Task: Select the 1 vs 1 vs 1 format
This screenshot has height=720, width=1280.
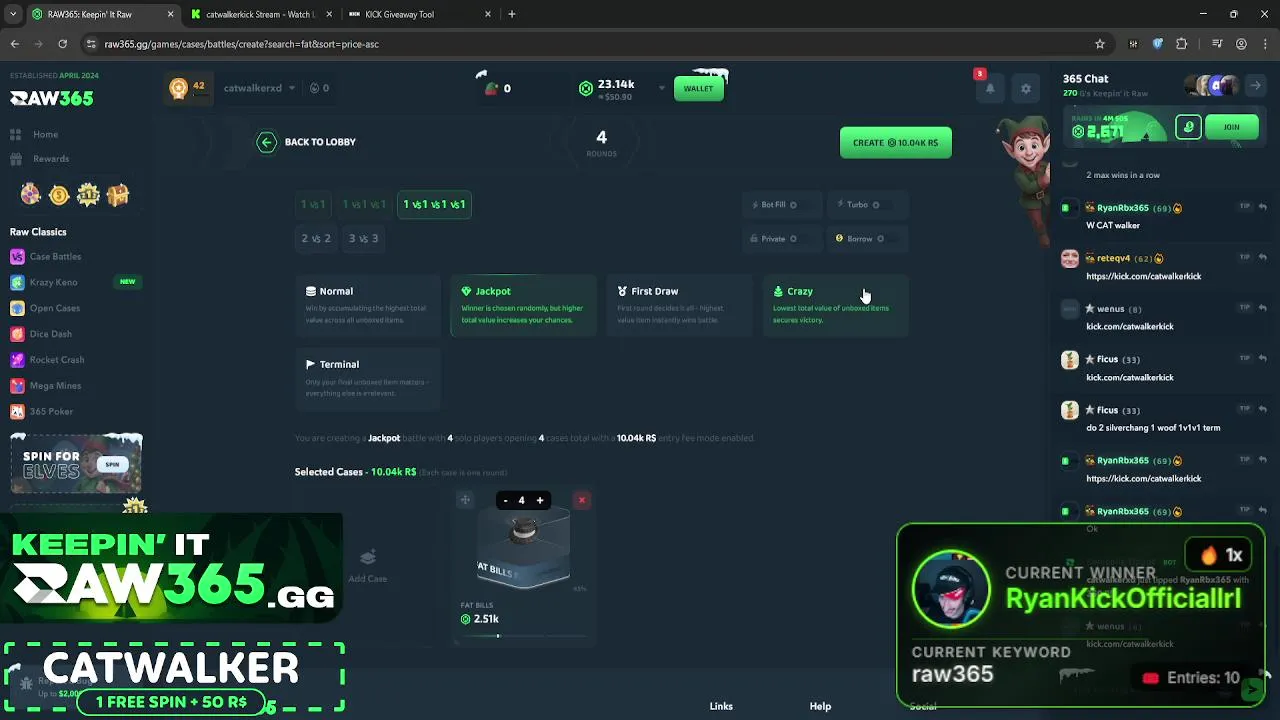Action: click(x=364, y=204)
